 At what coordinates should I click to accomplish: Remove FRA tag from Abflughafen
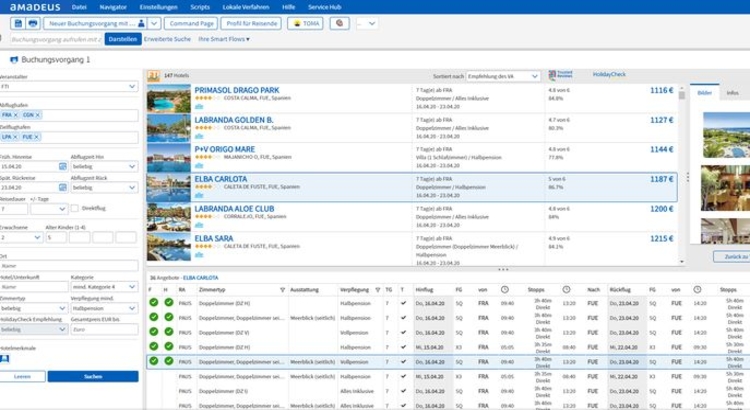[16, 115]
